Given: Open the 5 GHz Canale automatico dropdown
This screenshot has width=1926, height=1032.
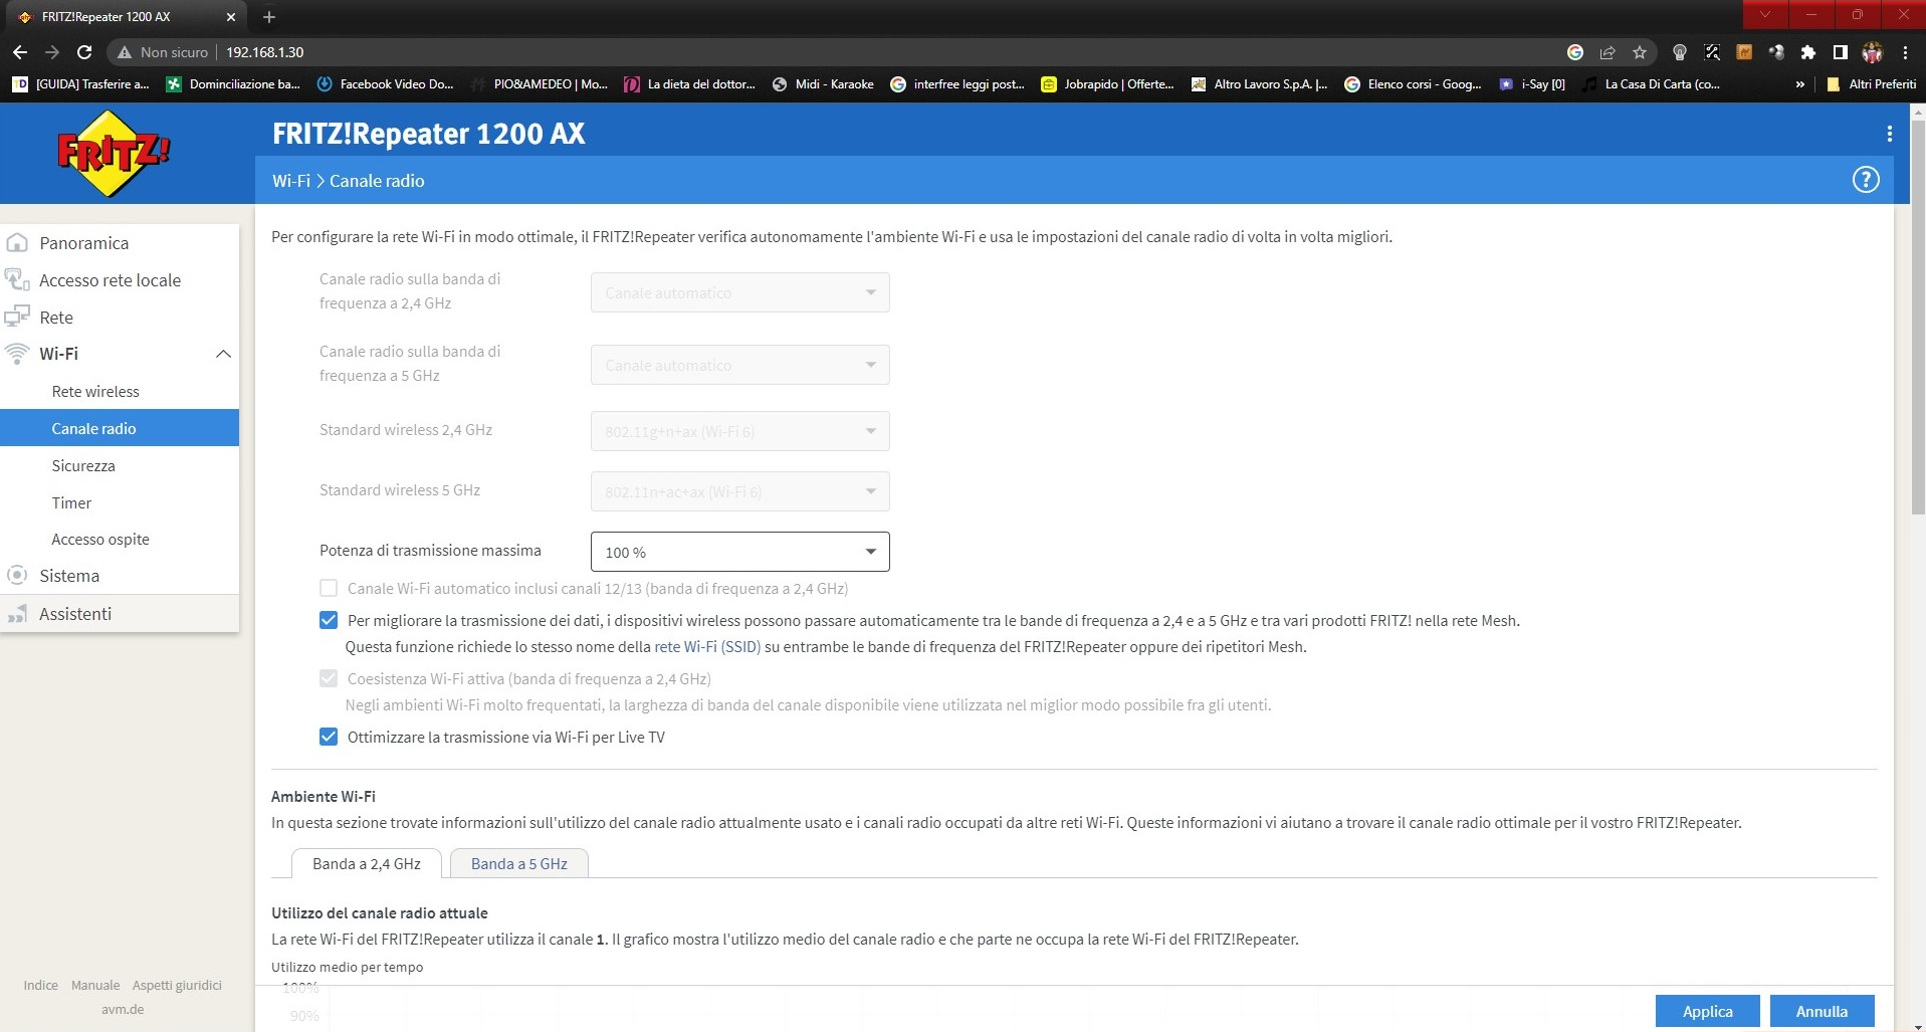Looking at the screenshot, I should pos(740,365).
